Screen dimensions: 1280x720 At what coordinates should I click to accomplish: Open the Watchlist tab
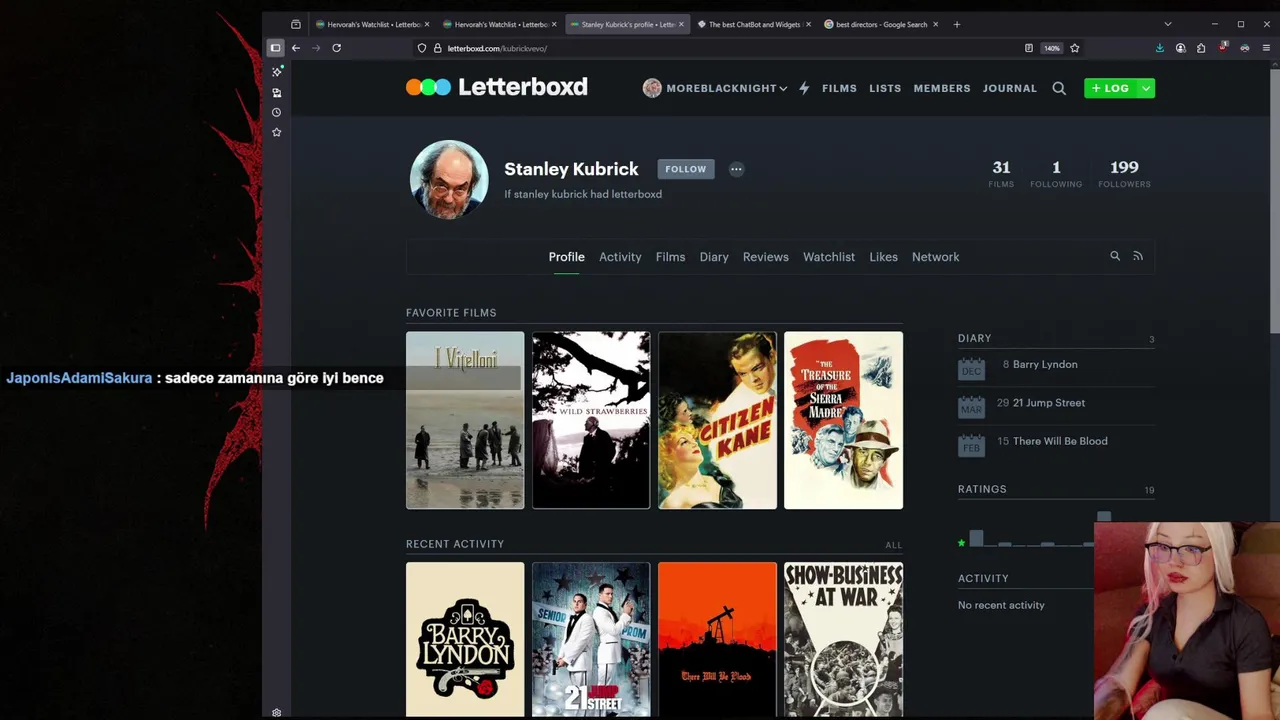[x=829, y=257]
